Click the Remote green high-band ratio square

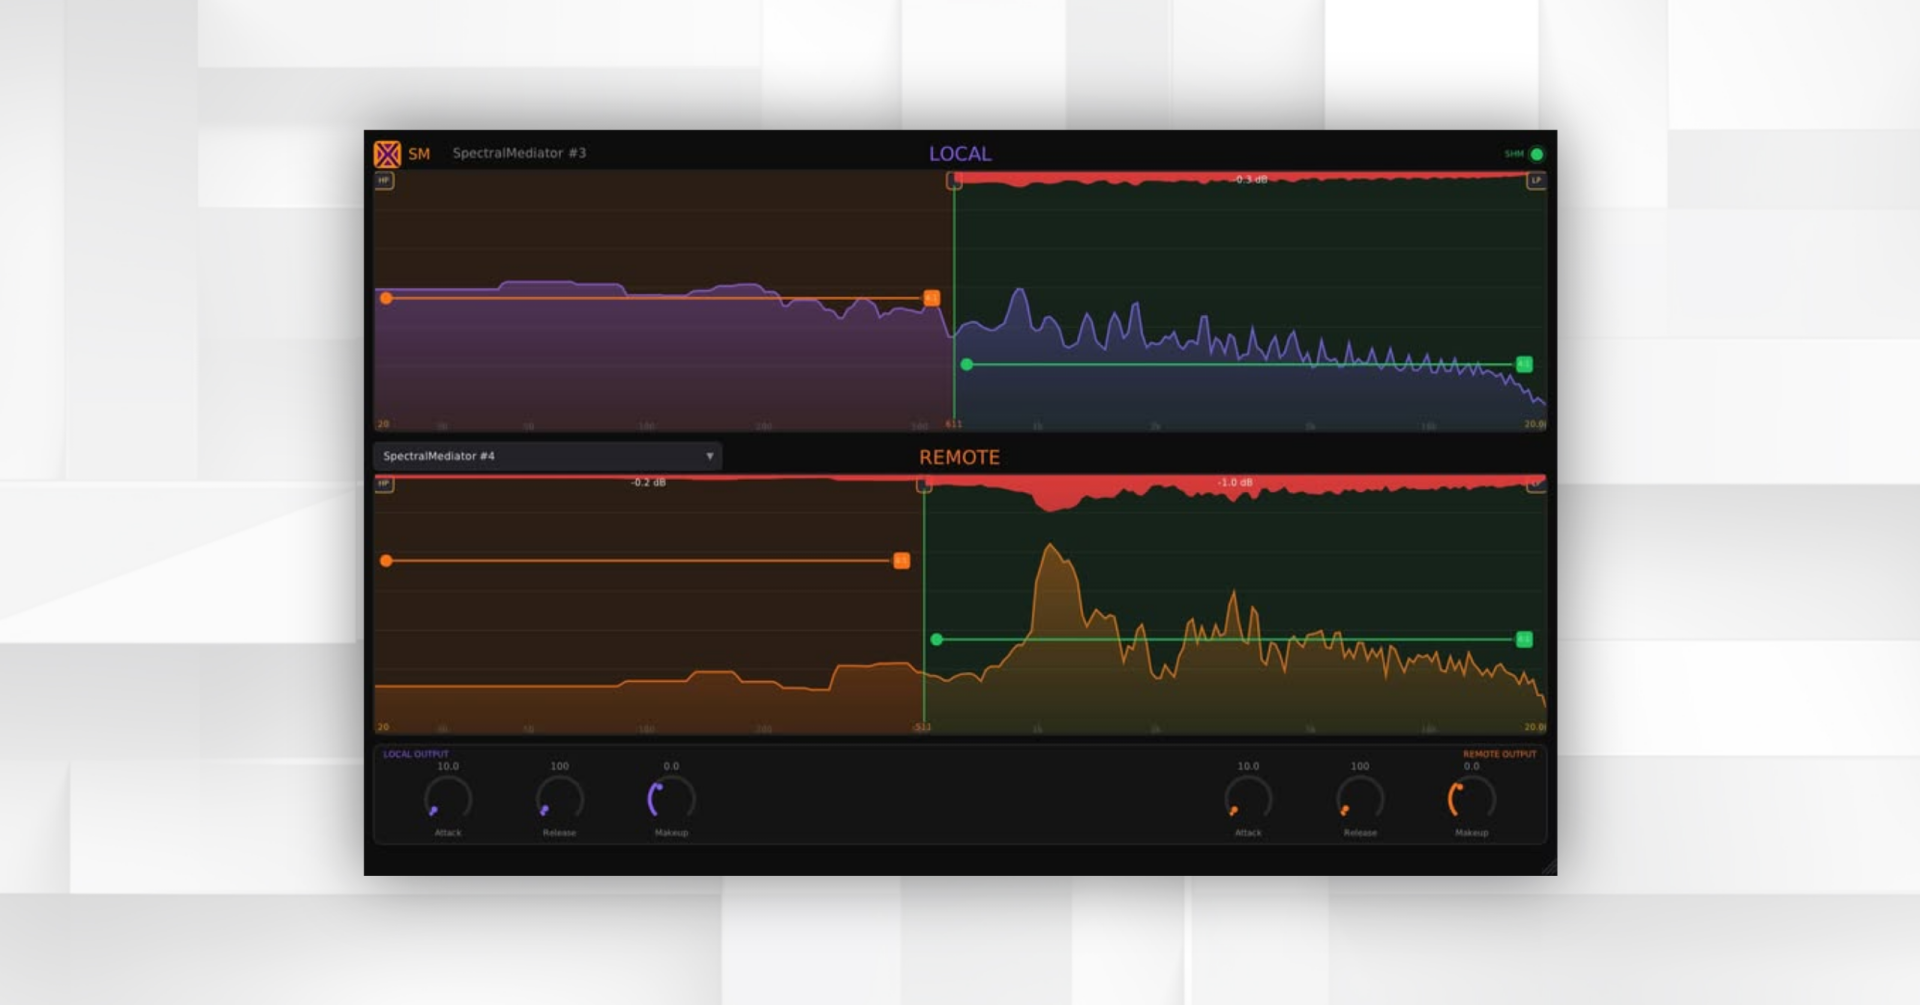1524,639
